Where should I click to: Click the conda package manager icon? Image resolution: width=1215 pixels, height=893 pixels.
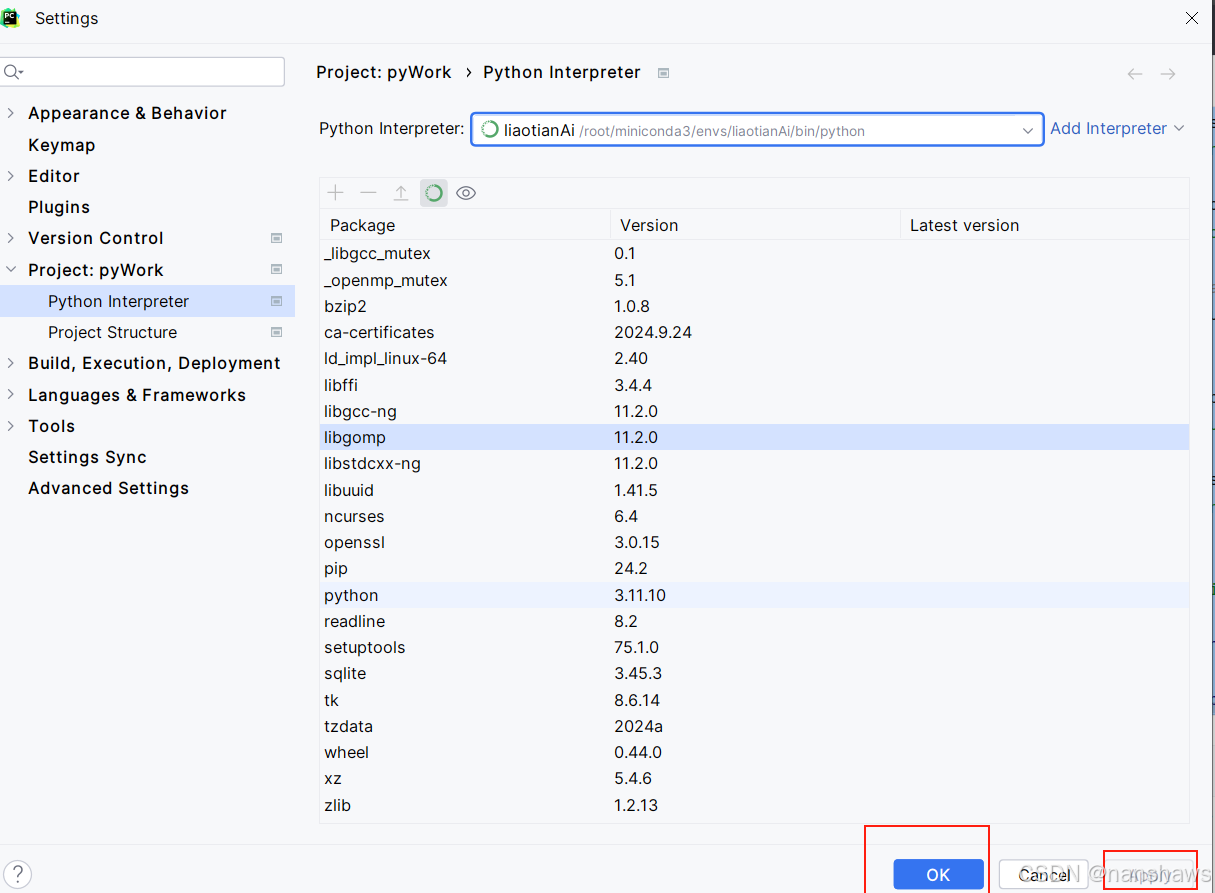(x=433, y=193)
